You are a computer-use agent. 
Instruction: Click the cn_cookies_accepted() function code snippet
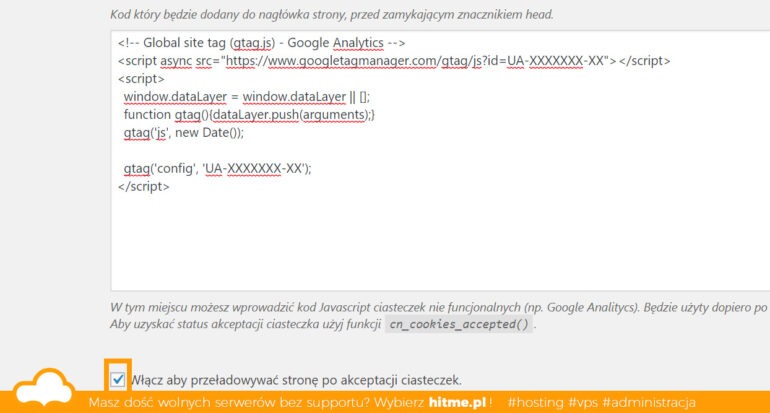459,325
